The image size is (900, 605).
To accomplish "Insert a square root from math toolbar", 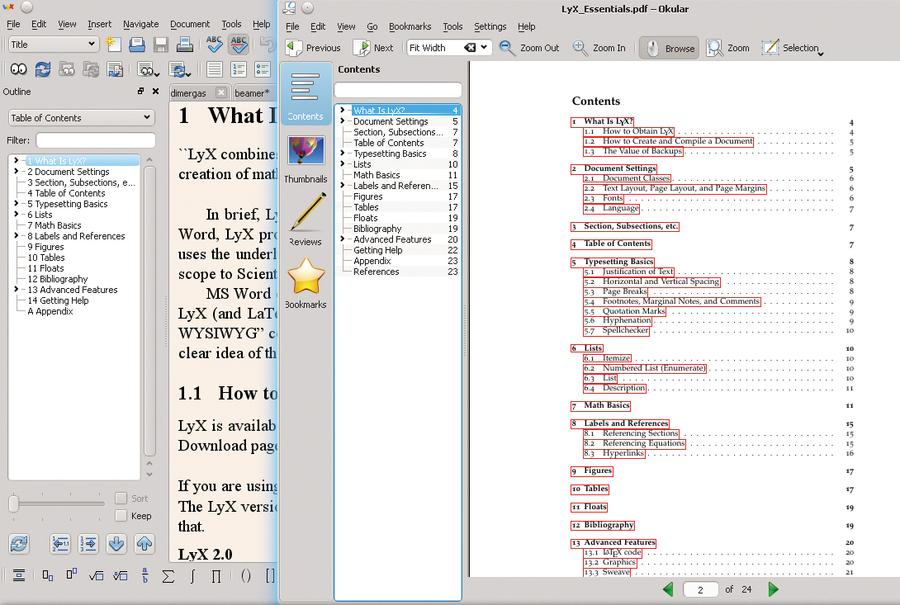I will pyautogui.click(x=96, y=575).
